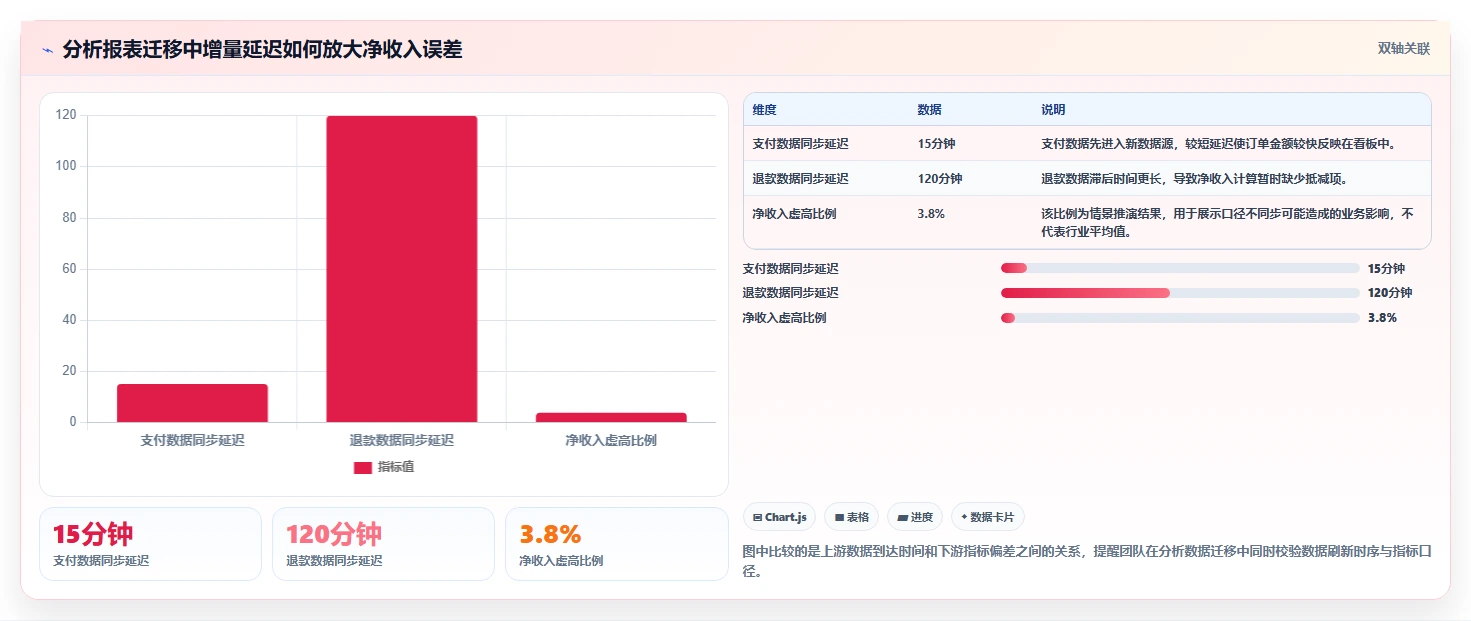Select the 进度 tag chip

(x=915, y=517)
